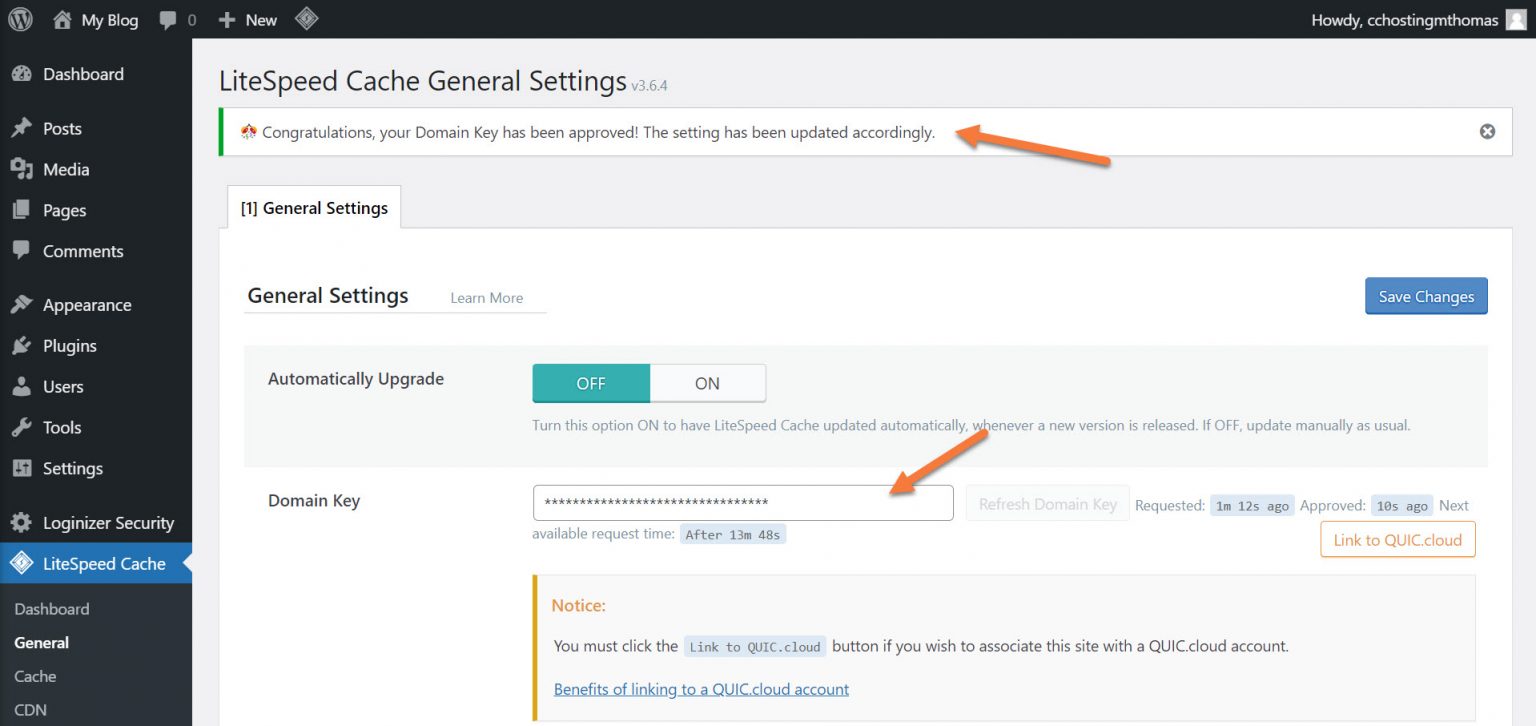The width and height of the screenshot is (1536, 726).
Task: Click the Media library icon
Action: 22,169
